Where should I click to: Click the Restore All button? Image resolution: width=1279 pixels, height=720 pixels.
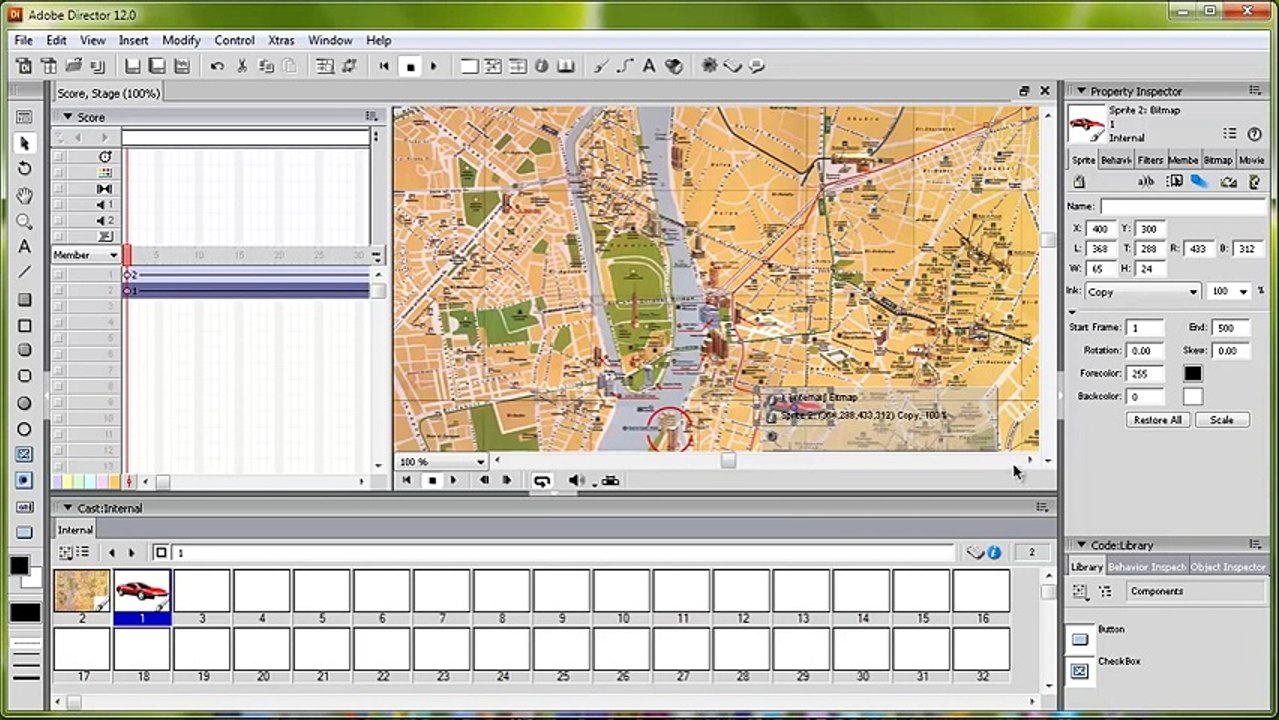click(1157, 420)
